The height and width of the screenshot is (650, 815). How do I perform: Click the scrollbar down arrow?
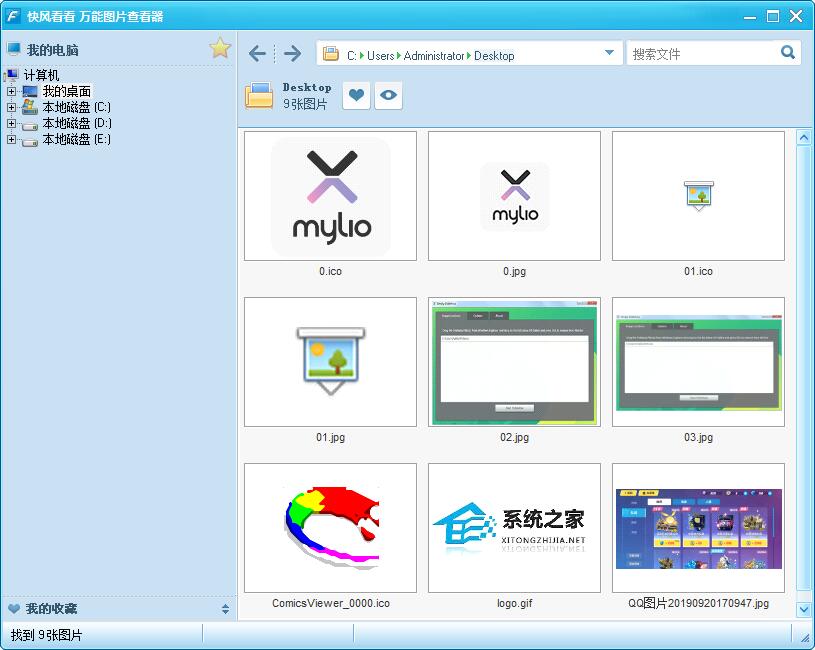804,609
